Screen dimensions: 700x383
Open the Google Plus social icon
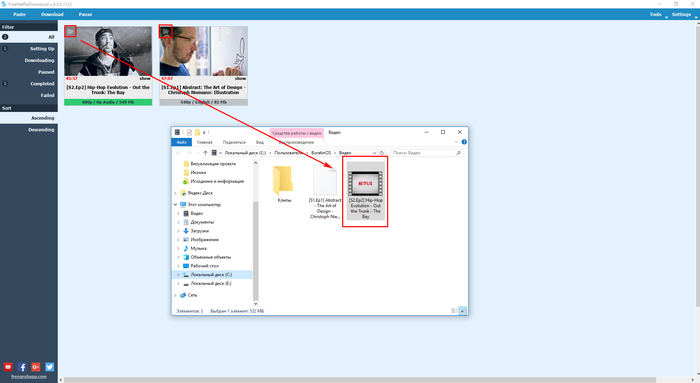36,367
